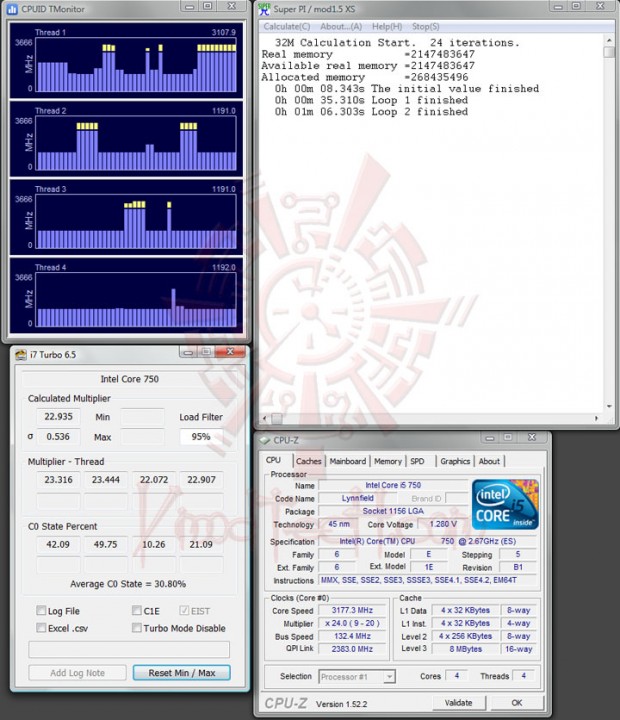Image resolution: width=620 pixels, height=720 pixels.
Task: Minimize the CPU-Z window
Action: [490, 438]
